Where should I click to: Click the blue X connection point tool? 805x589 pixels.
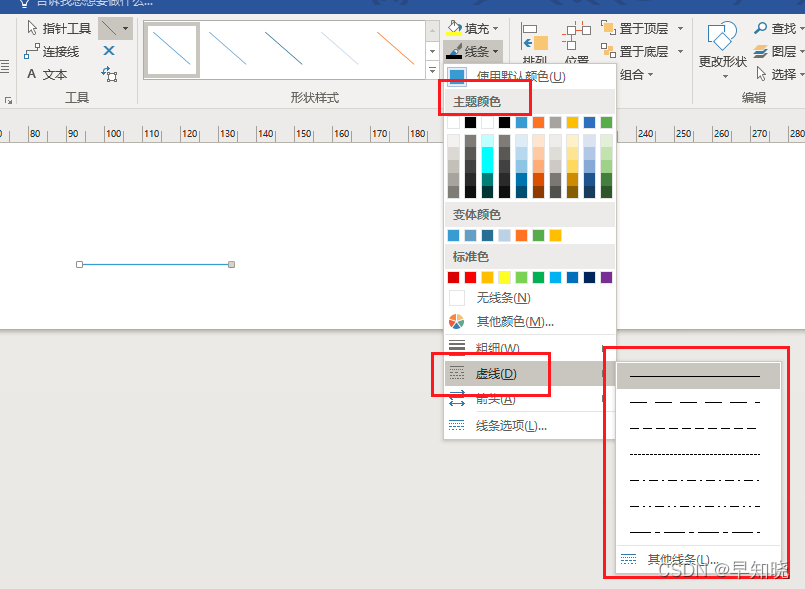[109, 51]
